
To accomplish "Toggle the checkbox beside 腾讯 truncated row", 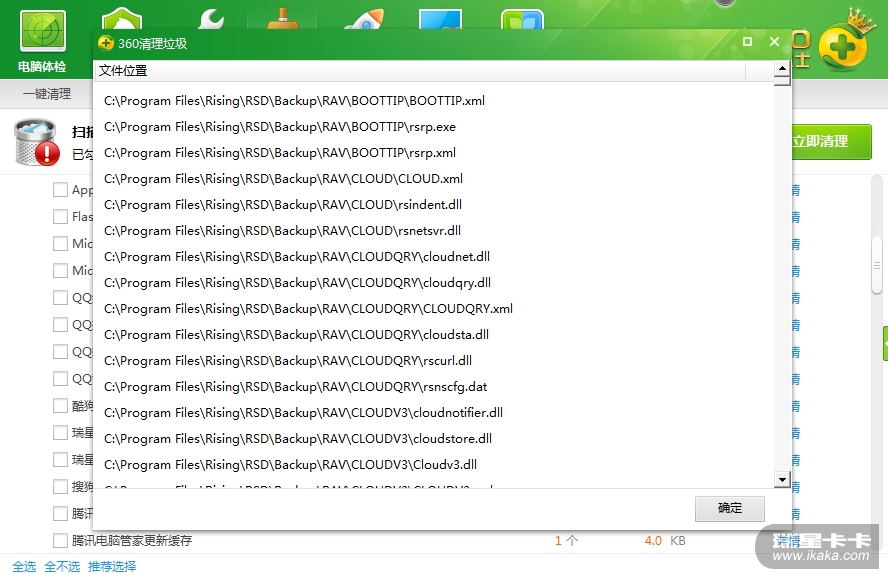I will click(60, 513).
